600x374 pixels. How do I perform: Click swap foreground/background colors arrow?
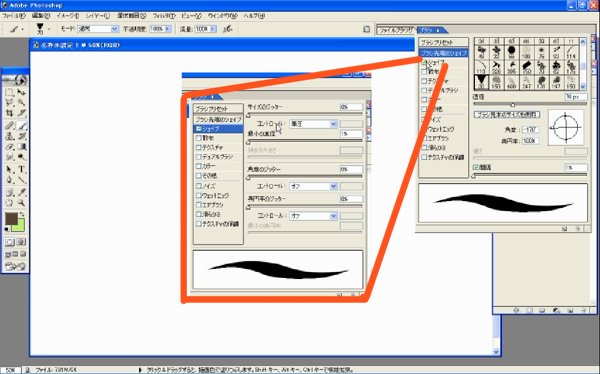pyautogui.click(x=22, y=214)
